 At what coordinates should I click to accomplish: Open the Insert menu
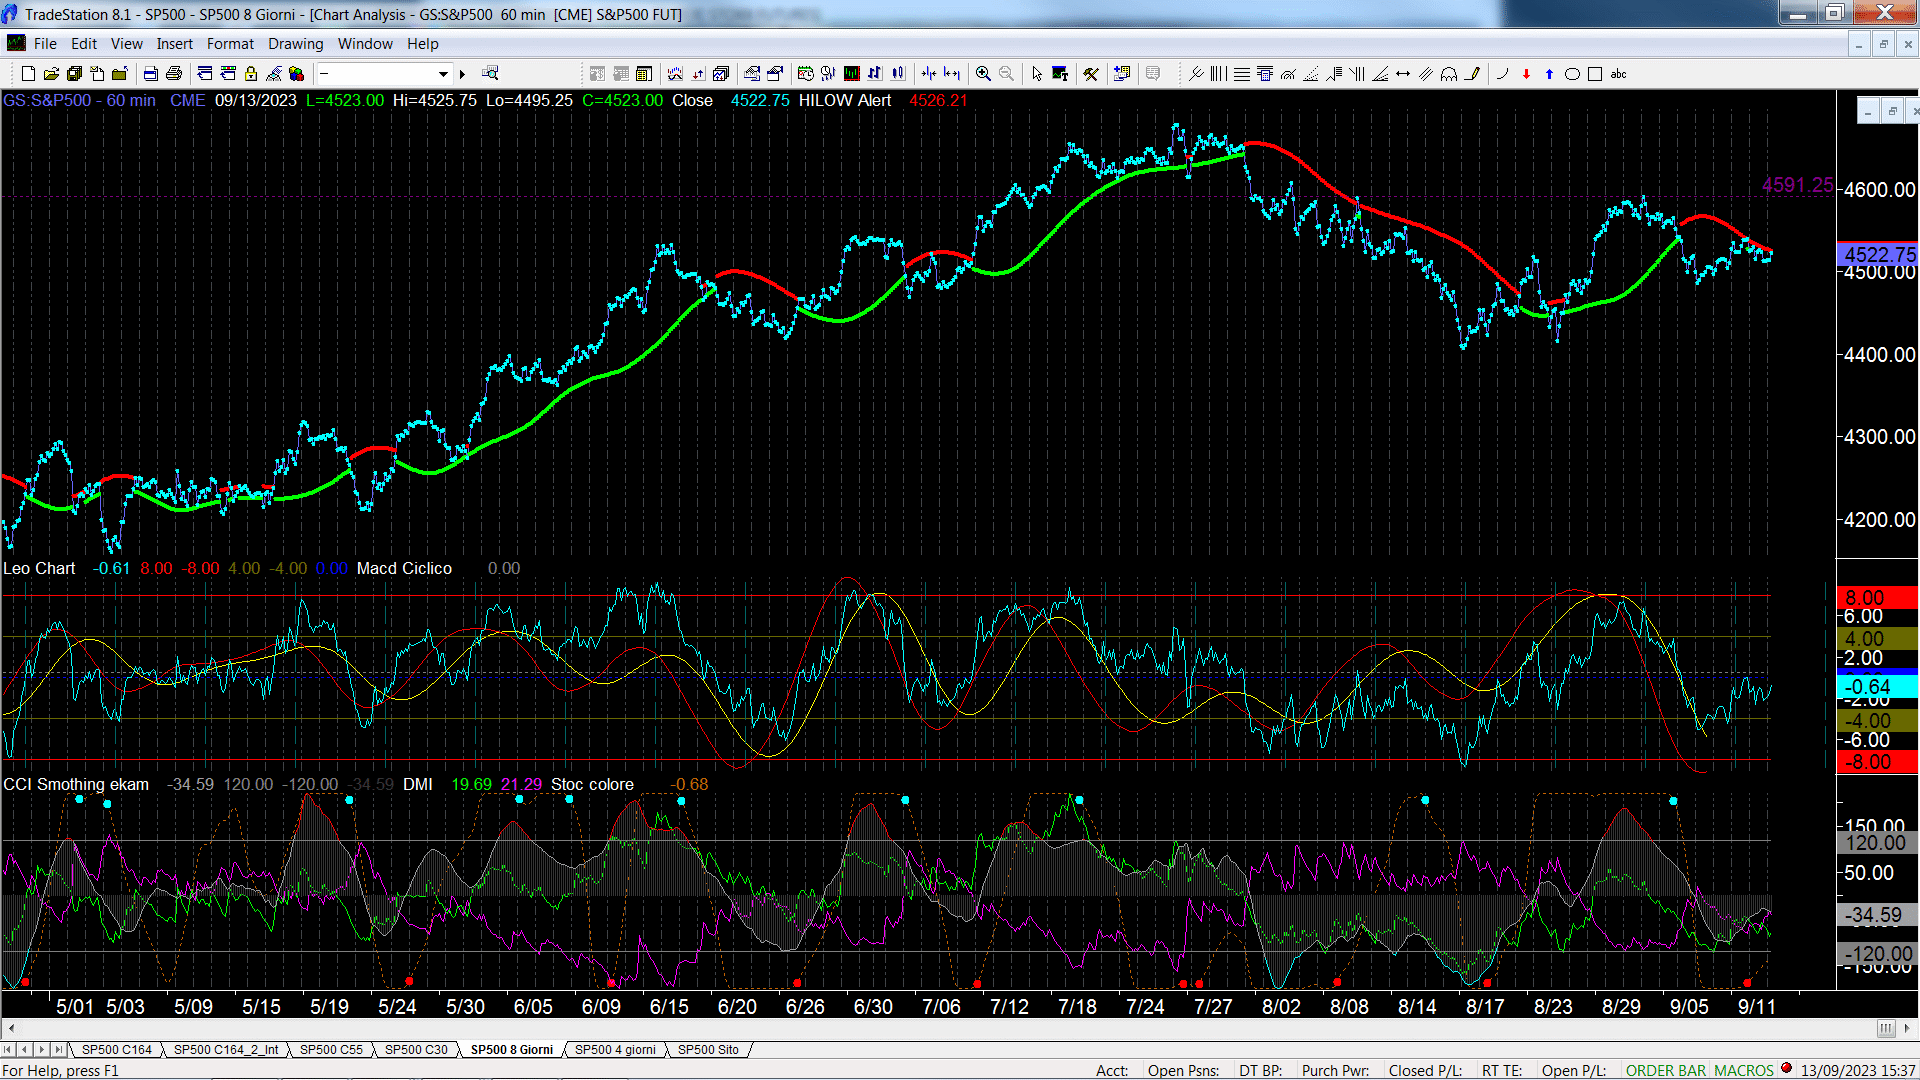pos(174,43)
